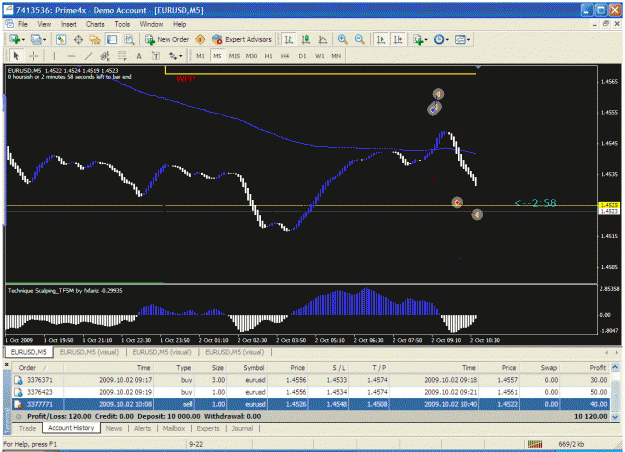This screenshot has height=452, width=625.
Task: Switch to H4 timeframe
Action: [285, 56]
